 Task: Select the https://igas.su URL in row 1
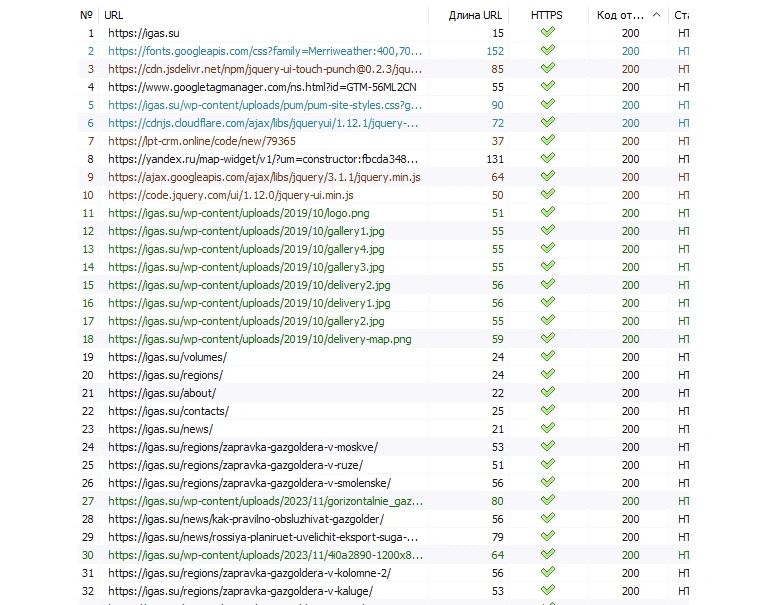[144, 33]
